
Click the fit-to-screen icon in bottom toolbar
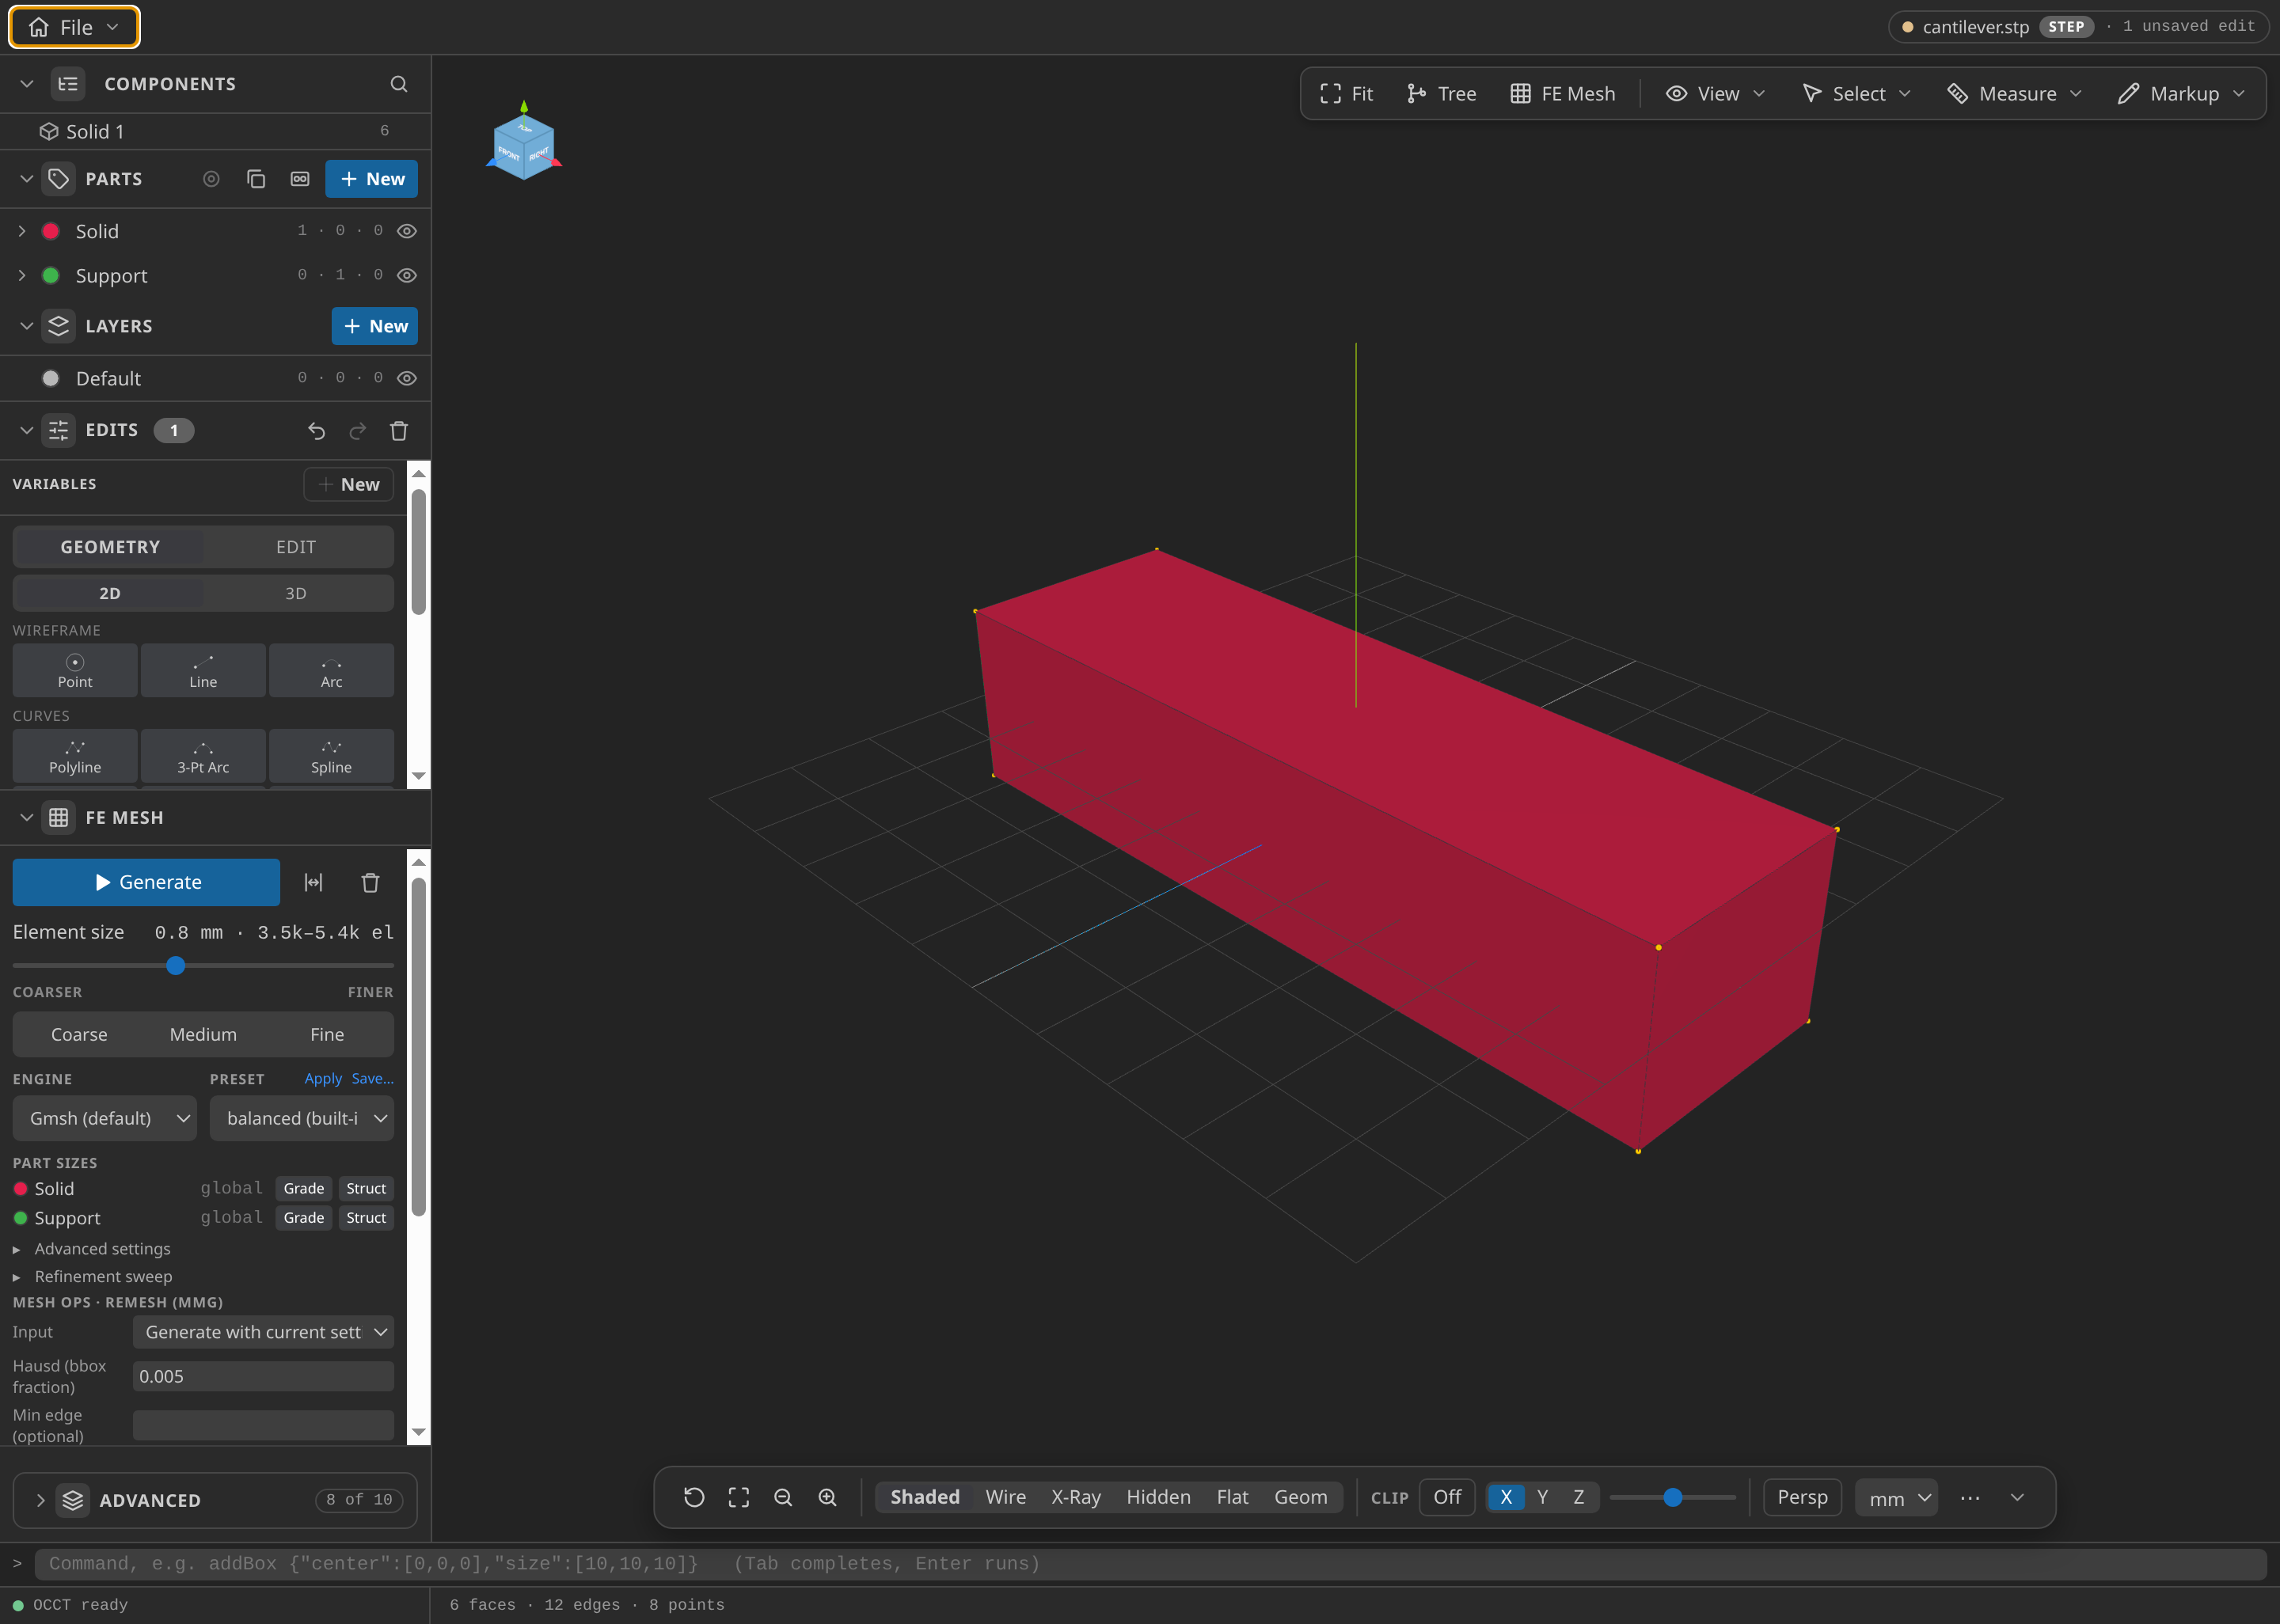click(738, 1497)
